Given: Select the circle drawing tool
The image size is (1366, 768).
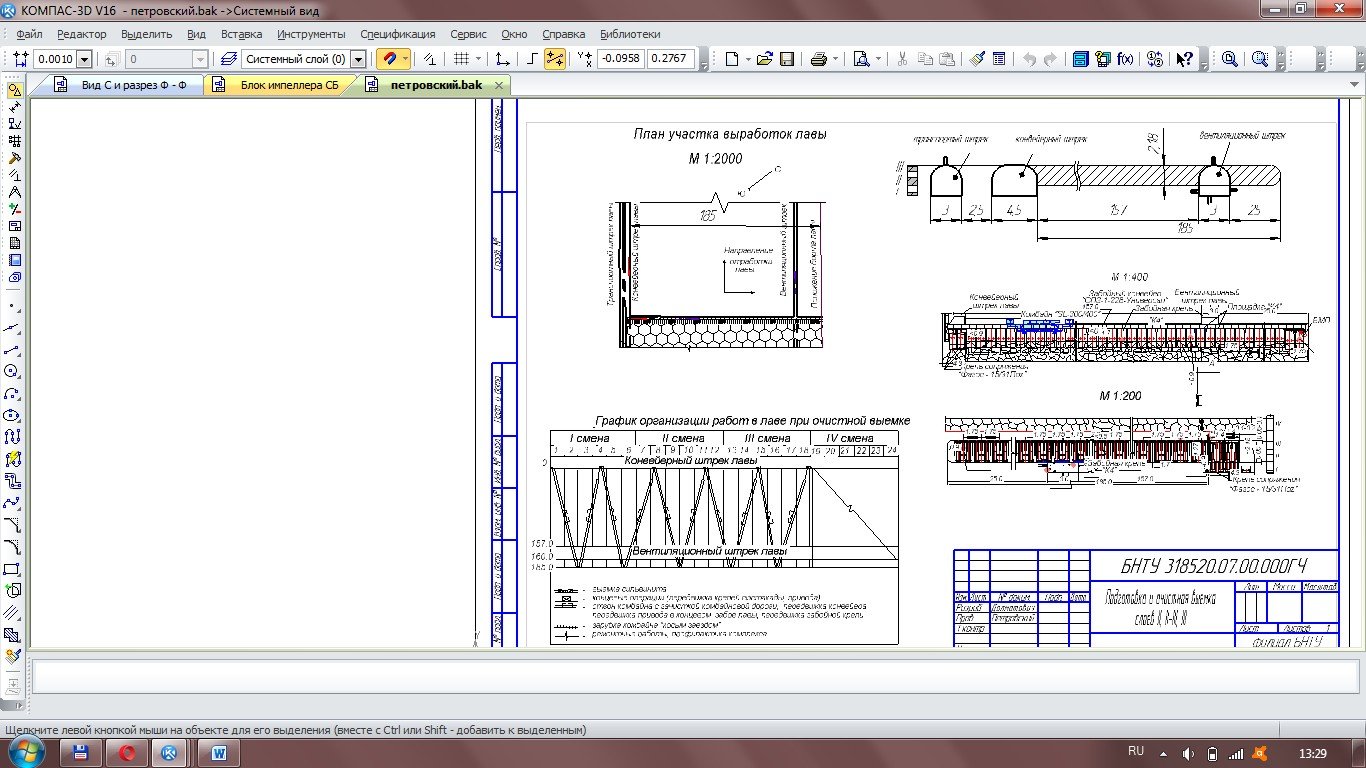Looking at the screenshot, I should [13, 372].
